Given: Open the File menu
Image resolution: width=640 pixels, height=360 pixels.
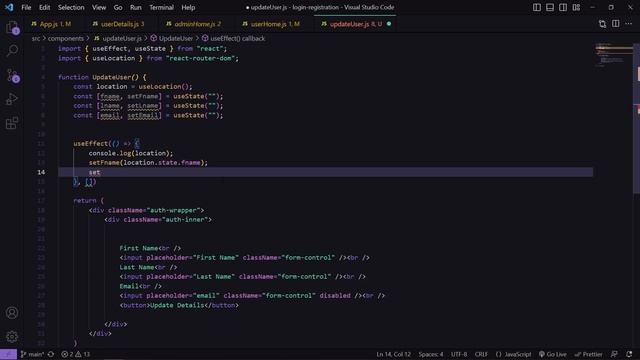Looking at the screenshot, I should tap(26, 7).
